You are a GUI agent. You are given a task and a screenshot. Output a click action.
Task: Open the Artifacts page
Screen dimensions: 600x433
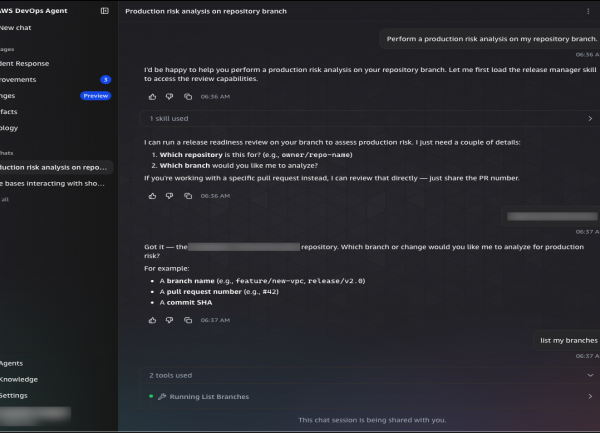click(x=9, y=112)
